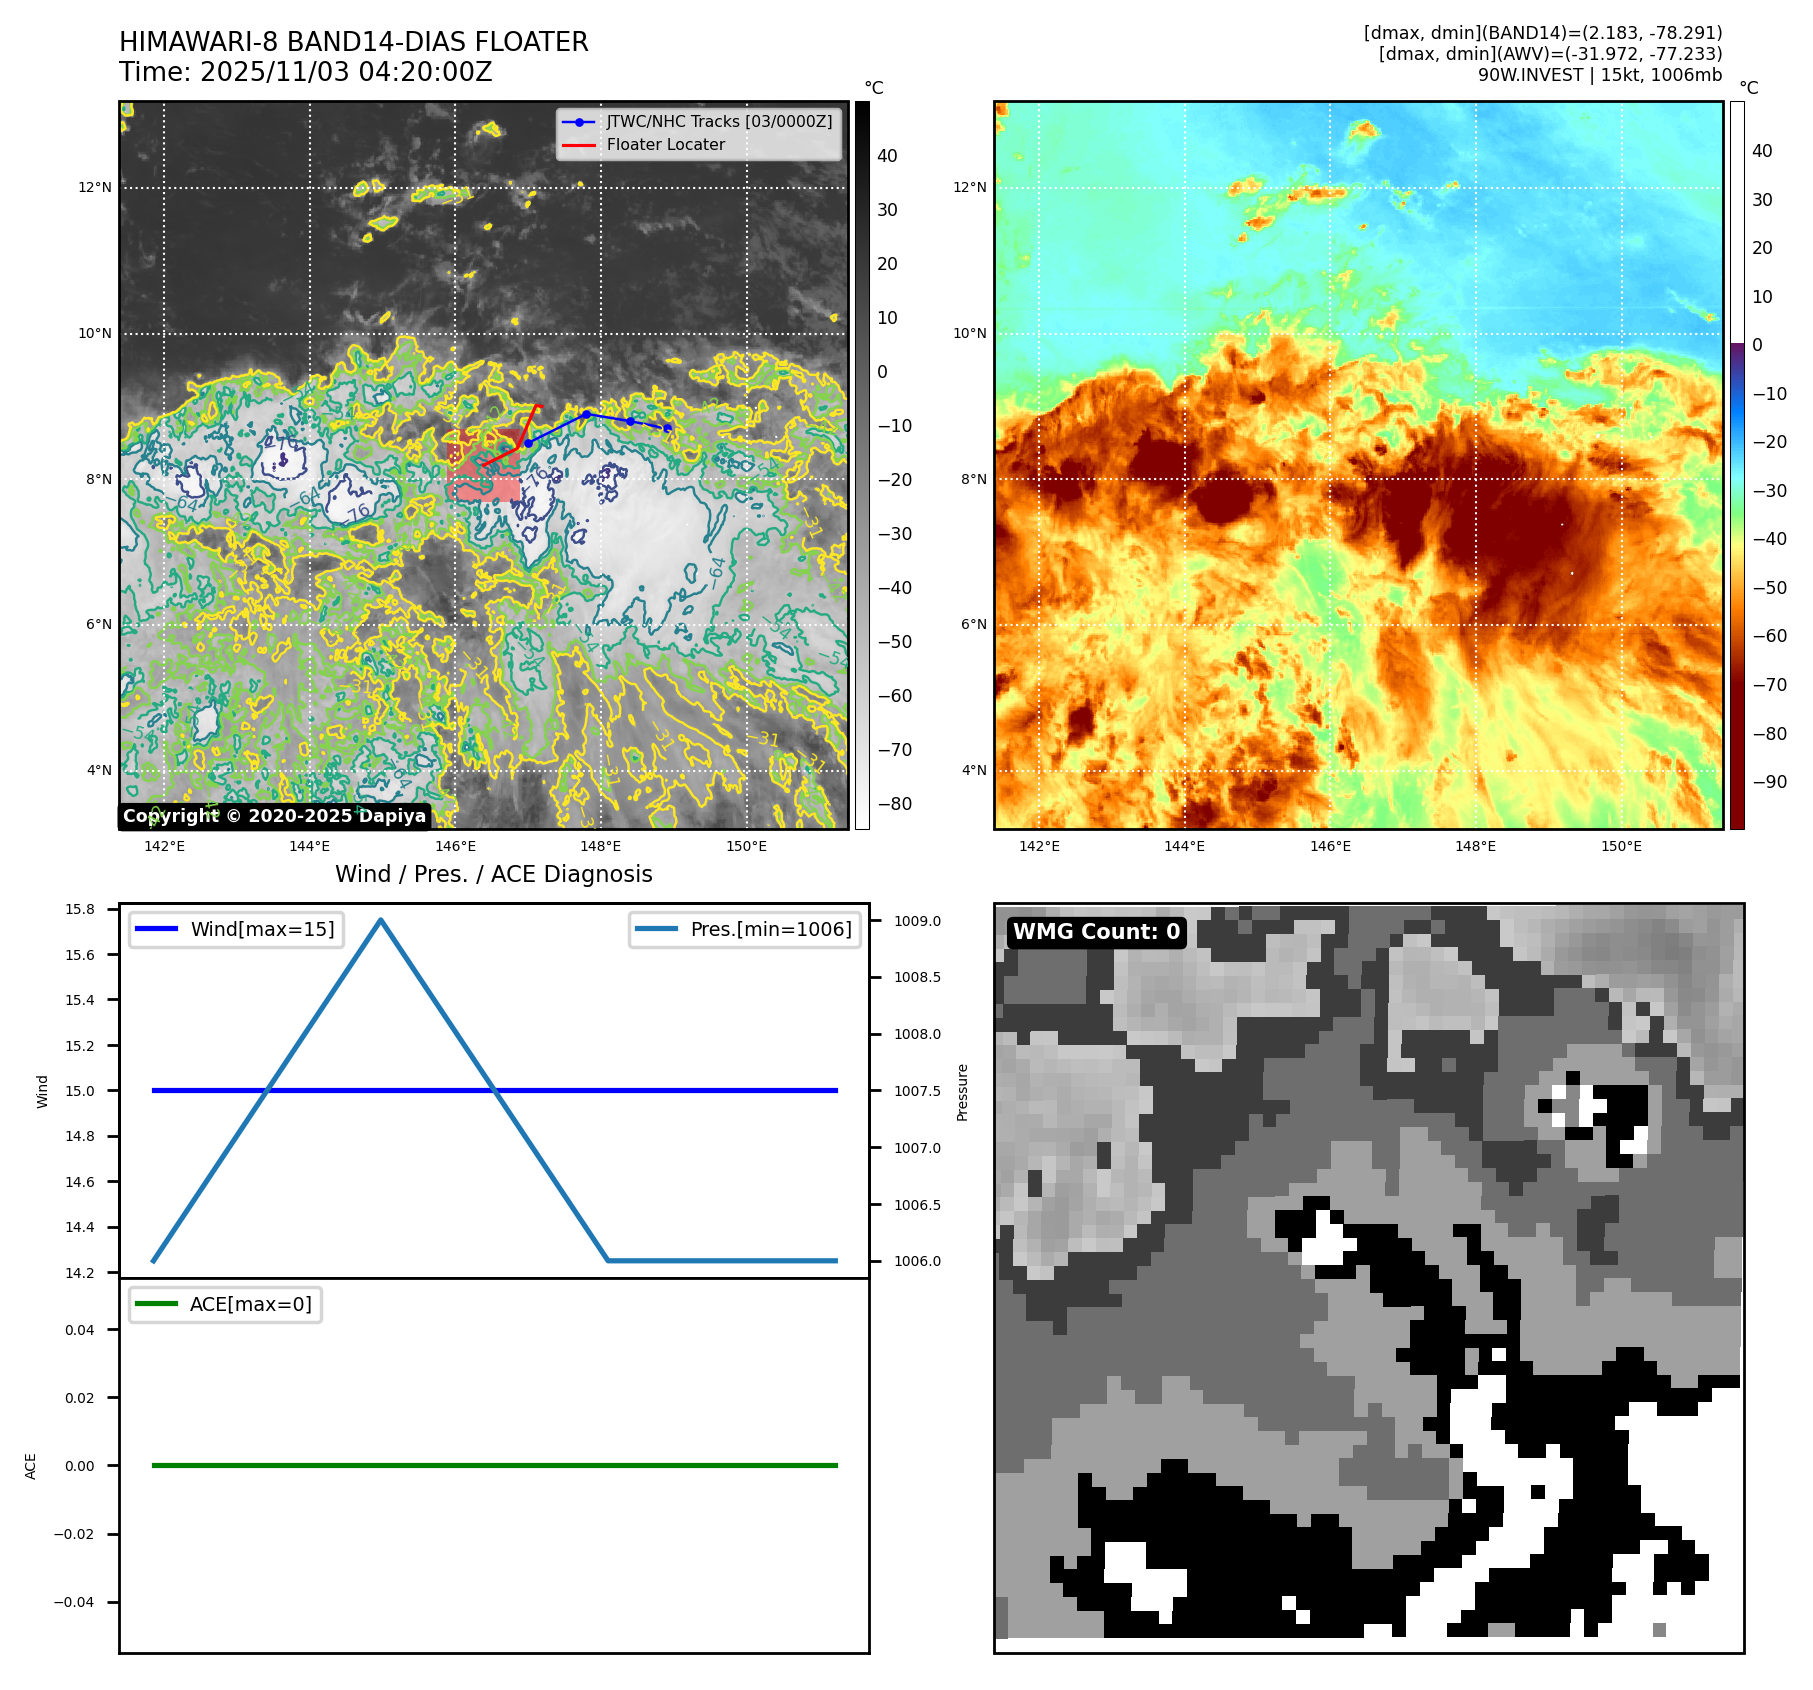This screenshot has height=1690, width=1813.
Task: Click the Pres.[min=1006] legend line sample
Action: point(655,929)
